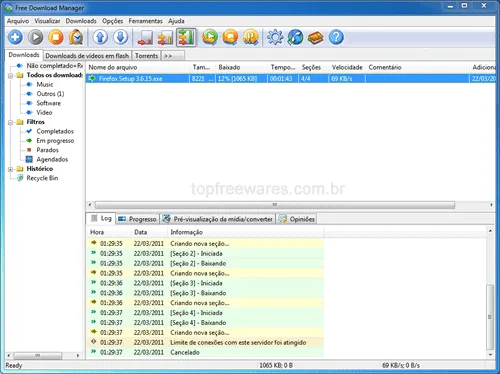The width and height of the screenshot is (500, 374).
Task: Sort by the Seções column header
Action: pyautogui.click(x=314, y=67)
